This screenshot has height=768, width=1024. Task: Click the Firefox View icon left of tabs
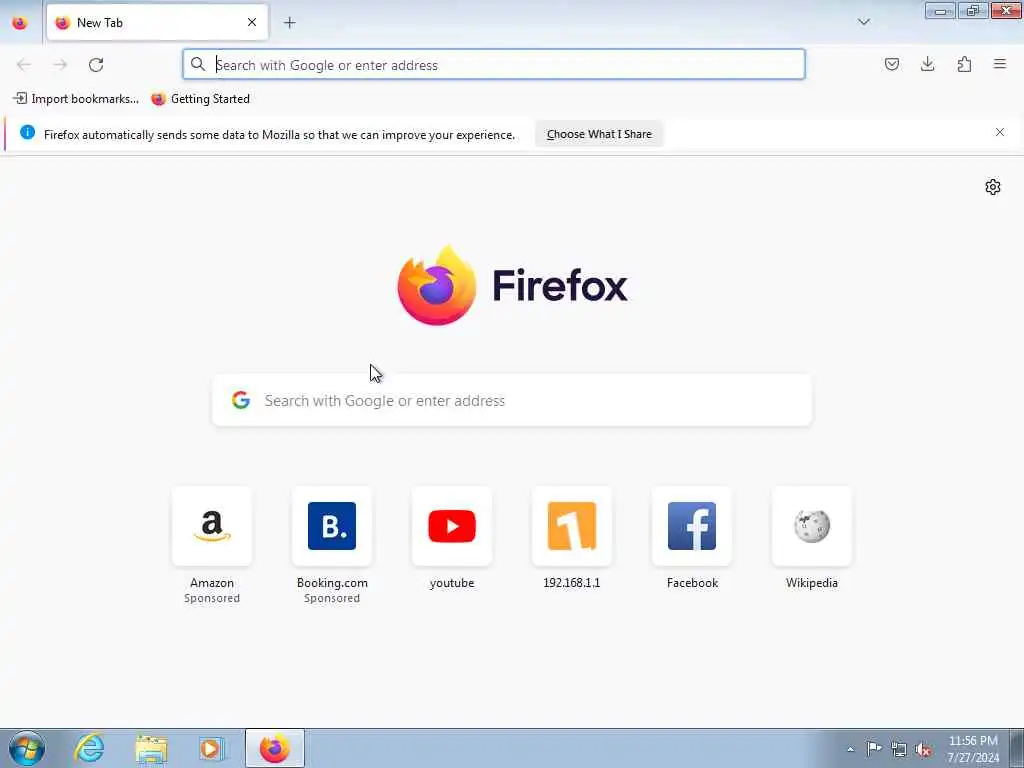click(x=20, y=23)
